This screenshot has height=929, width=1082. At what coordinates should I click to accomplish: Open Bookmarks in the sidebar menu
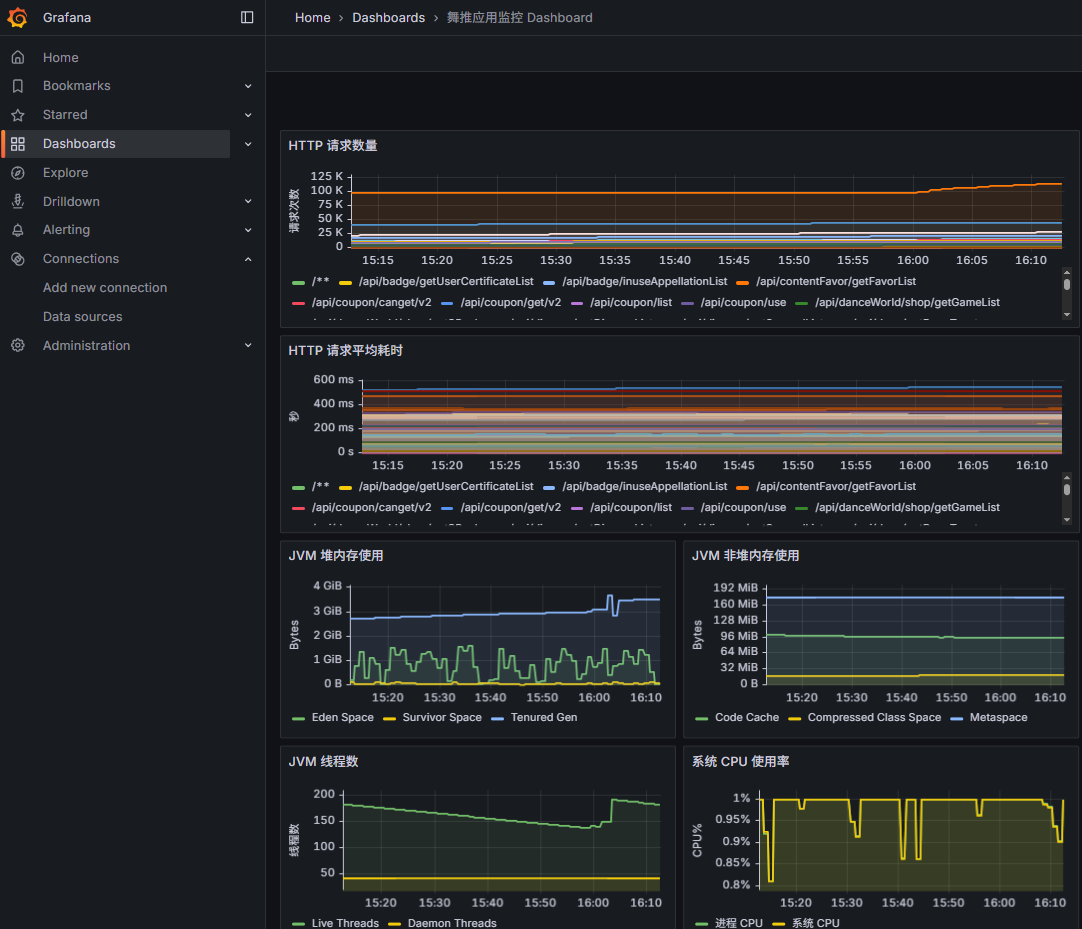tap(77, 86)
